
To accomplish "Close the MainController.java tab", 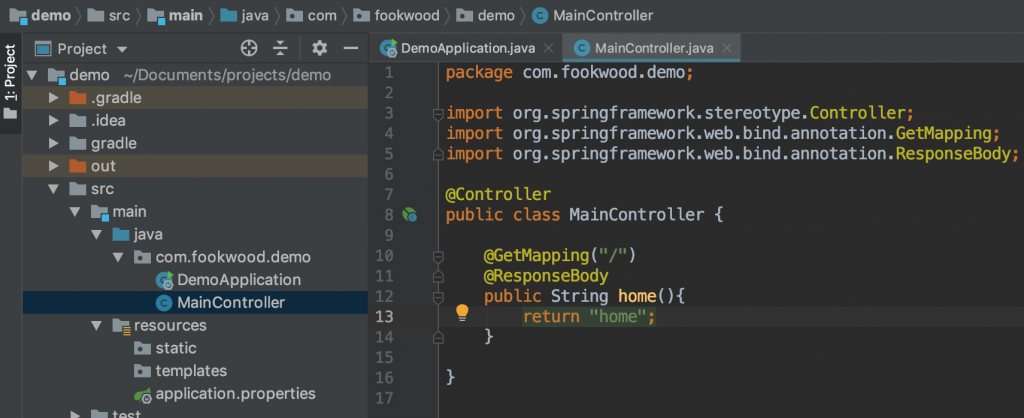I will [727, 48].
